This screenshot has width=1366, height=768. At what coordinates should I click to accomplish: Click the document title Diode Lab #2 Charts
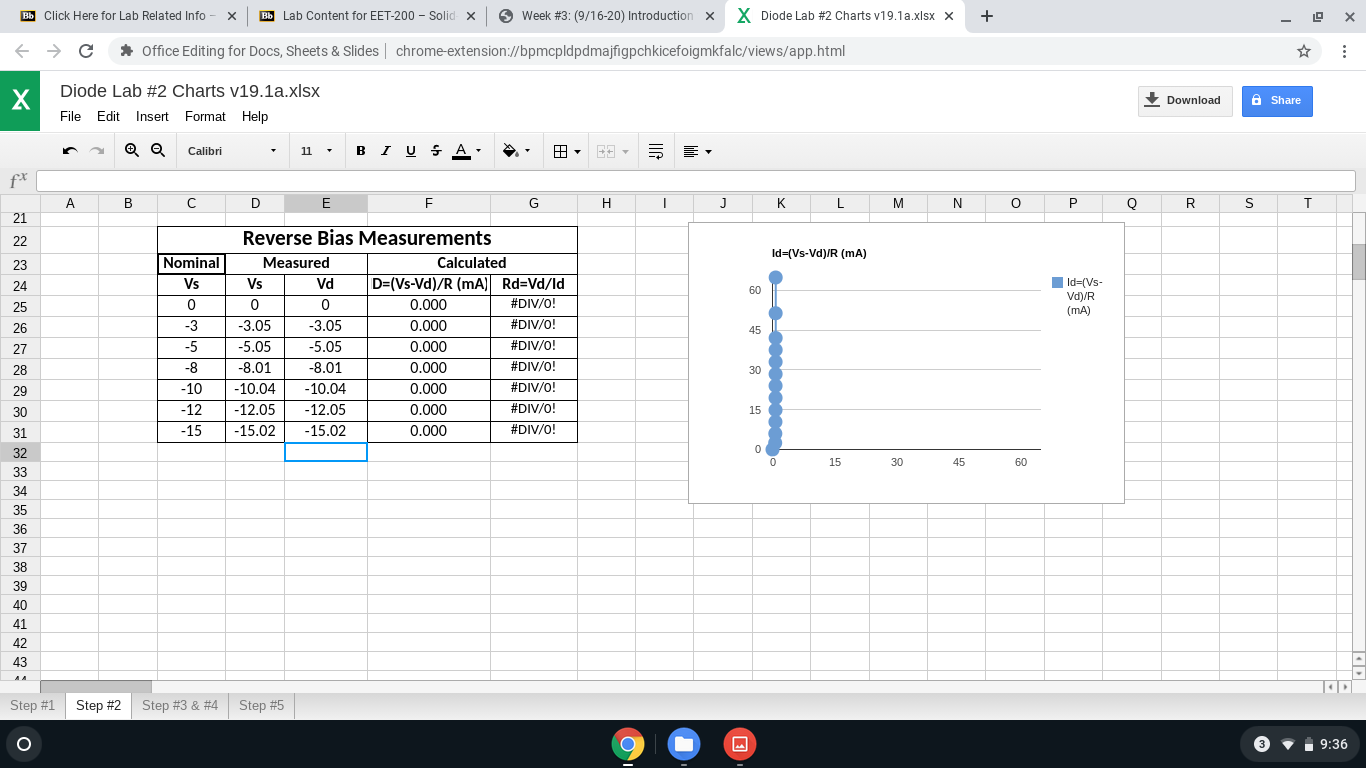tap(190, 91)
